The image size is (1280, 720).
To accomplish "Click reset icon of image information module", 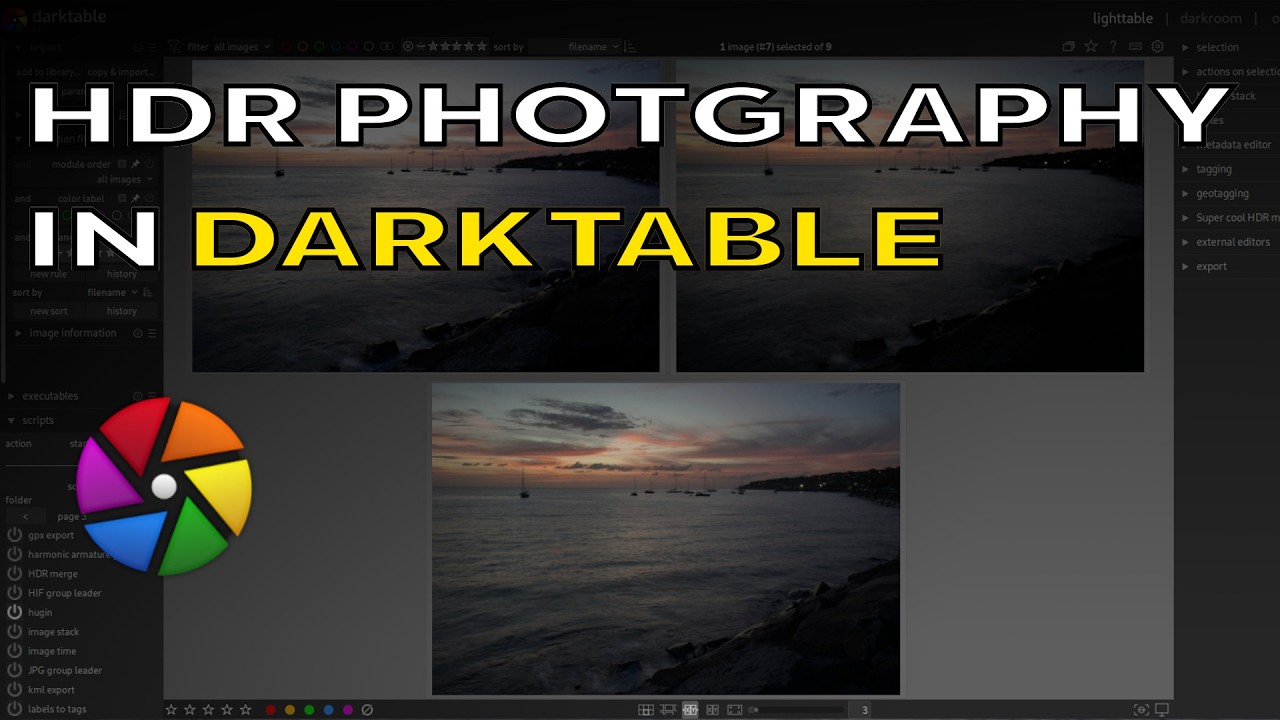I will point(138,333).
